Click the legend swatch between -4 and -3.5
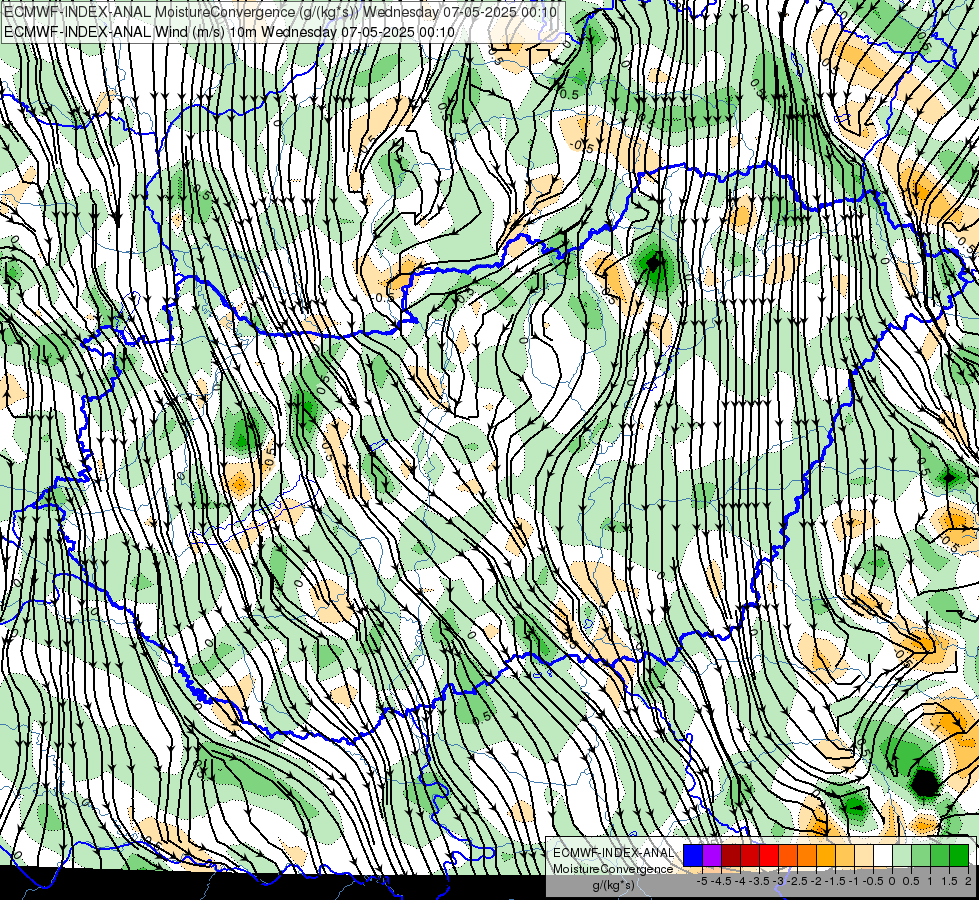 750,855
